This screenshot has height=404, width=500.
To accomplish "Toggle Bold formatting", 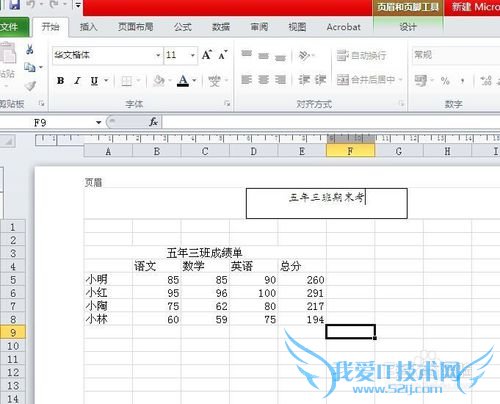I will pyautogui.click(x=61, y=81).
